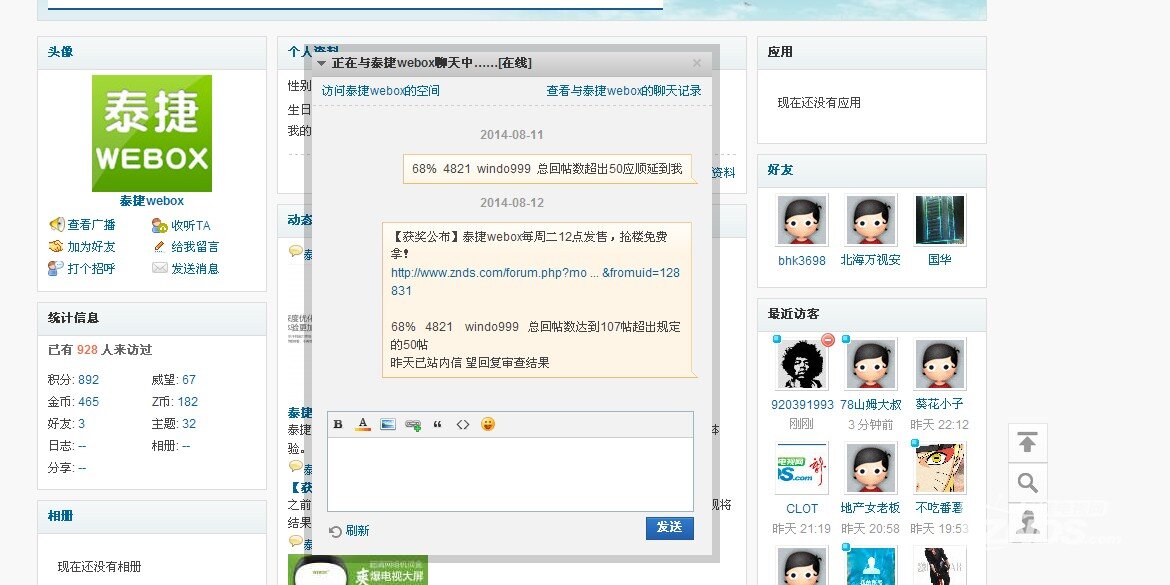Toggle bold formatting in chat editor
Viewport: 1170px width, 585px height.
[338, 425]
